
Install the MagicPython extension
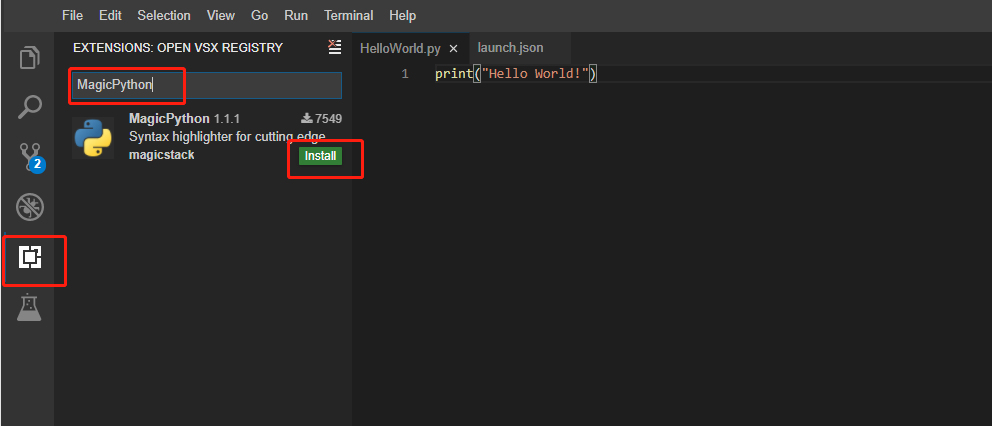320,156
